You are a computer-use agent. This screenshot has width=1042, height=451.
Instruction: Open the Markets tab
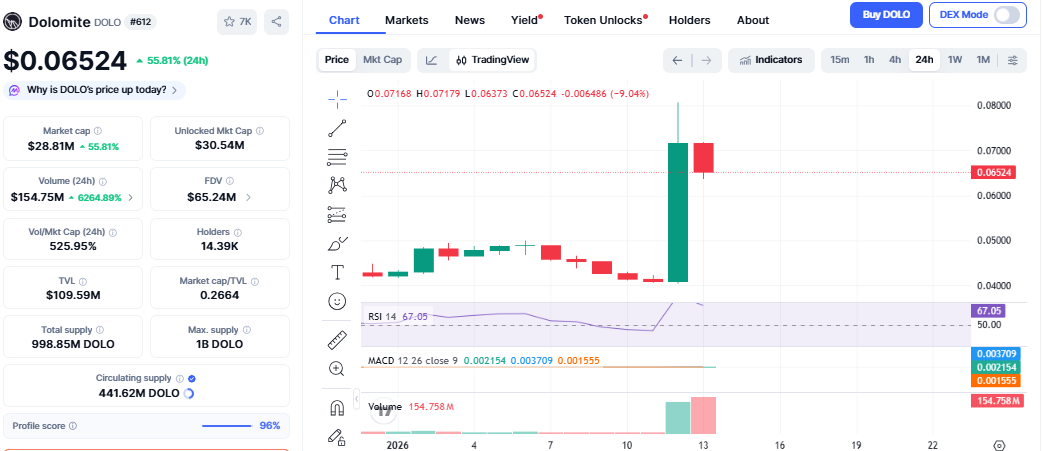407,20
